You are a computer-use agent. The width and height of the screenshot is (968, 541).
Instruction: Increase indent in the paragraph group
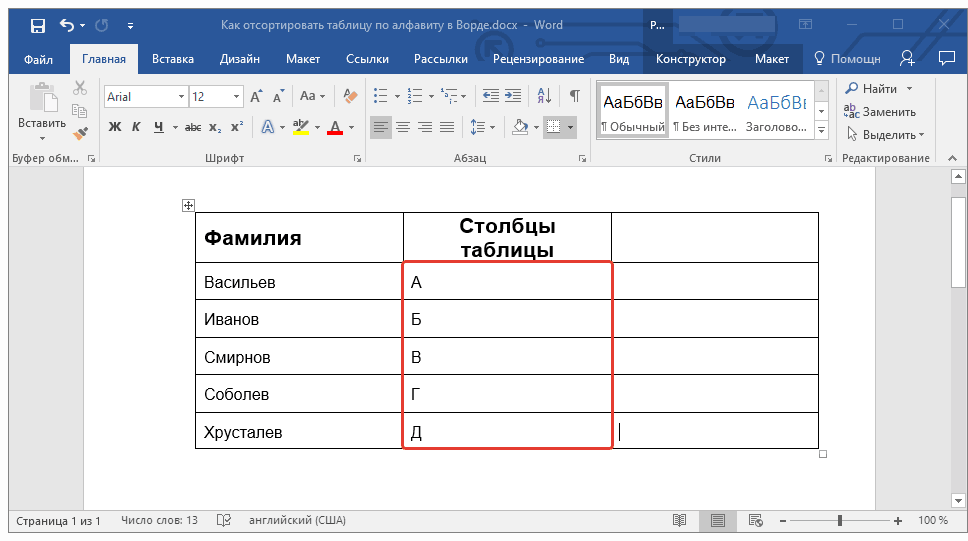pos(515,96)
